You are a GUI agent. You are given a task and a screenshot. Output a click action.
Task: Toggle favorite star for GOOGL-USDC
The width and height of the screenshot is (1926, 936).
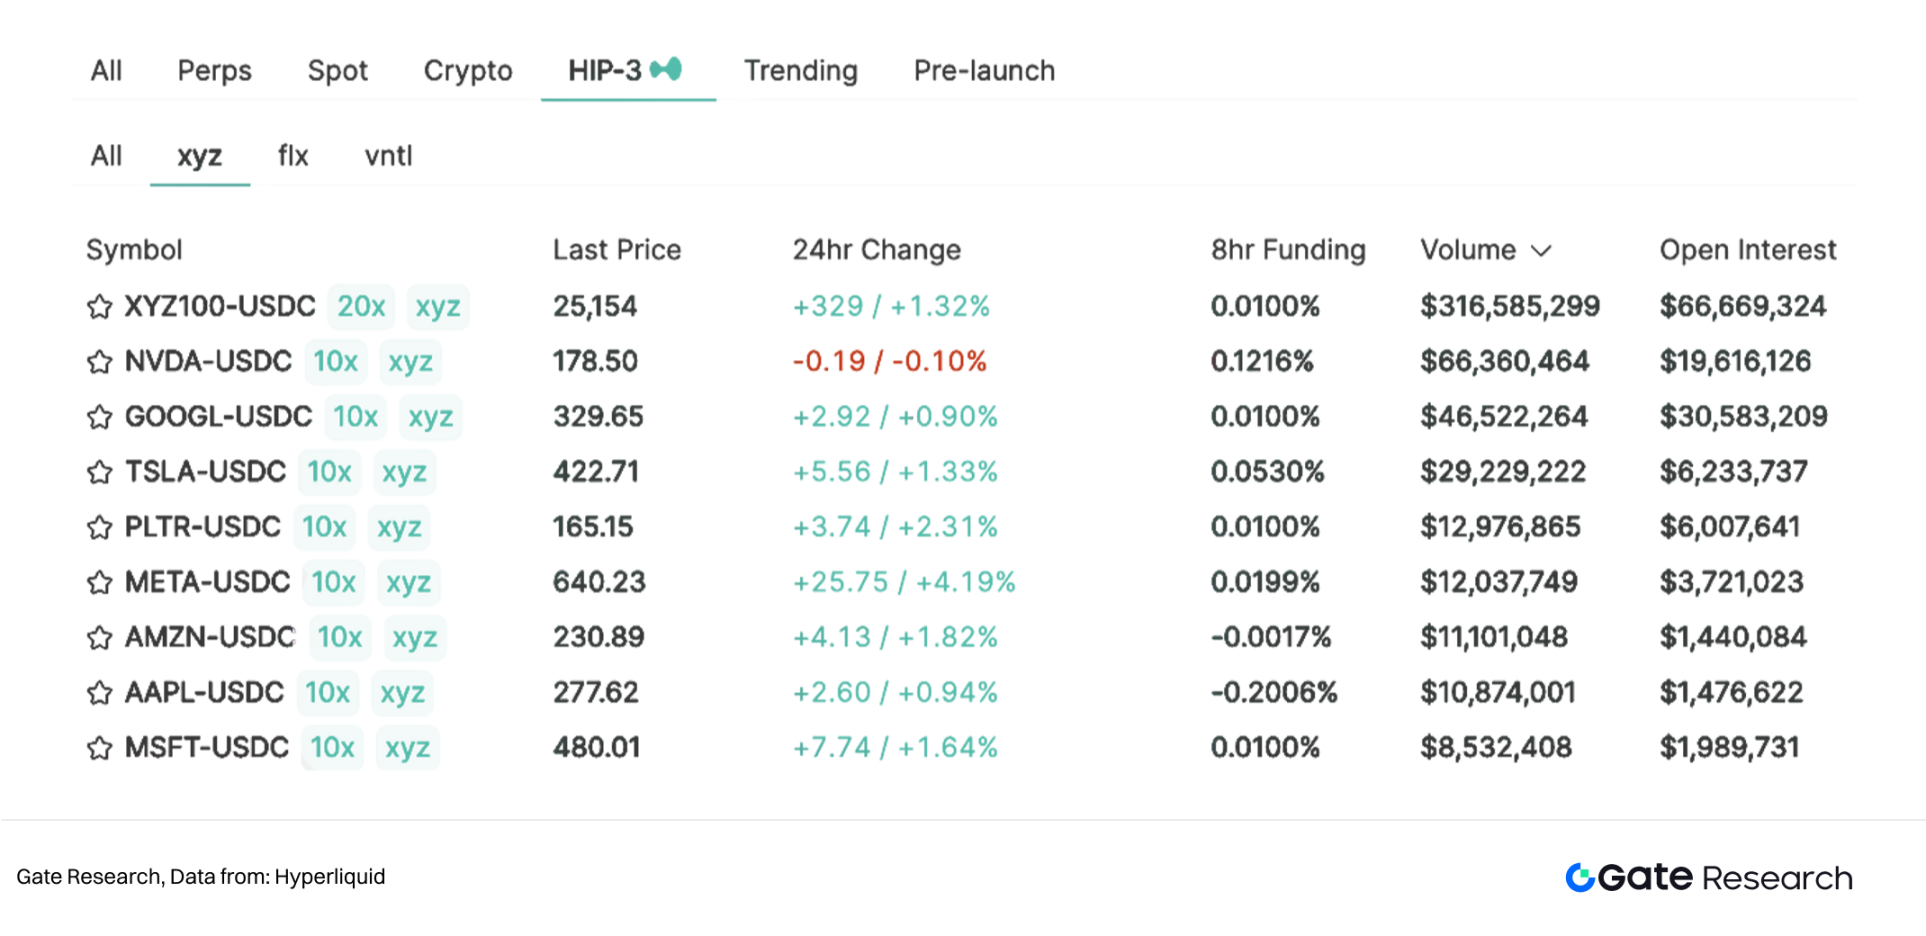pos(99,417)
